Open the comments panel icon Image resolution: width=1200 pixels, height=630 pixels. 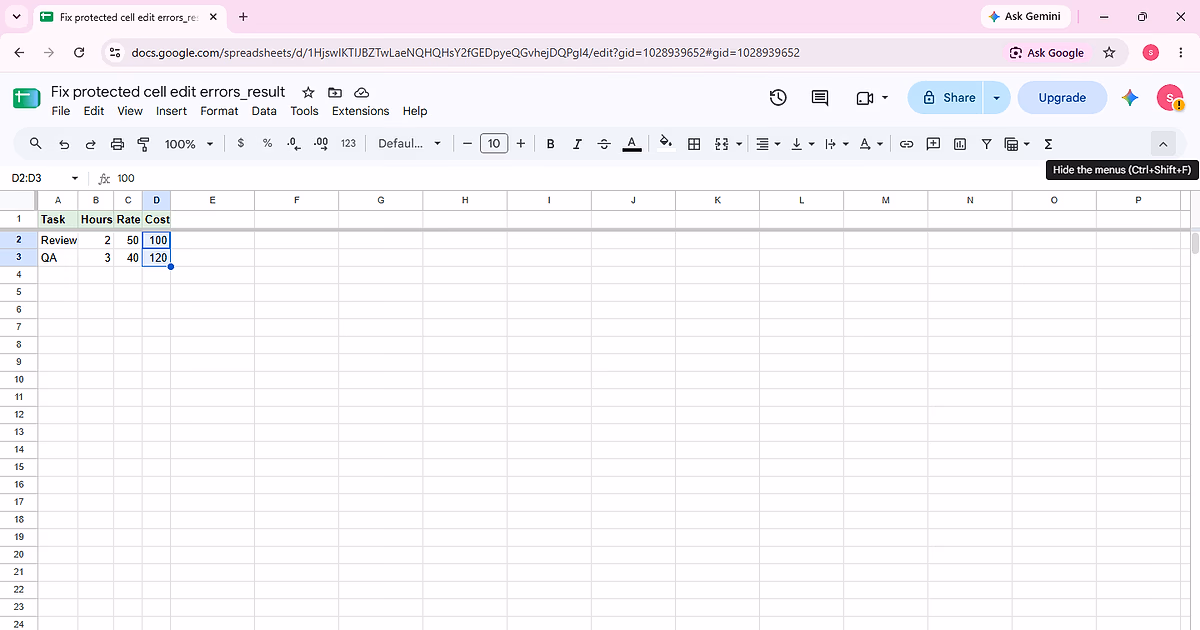820,97
